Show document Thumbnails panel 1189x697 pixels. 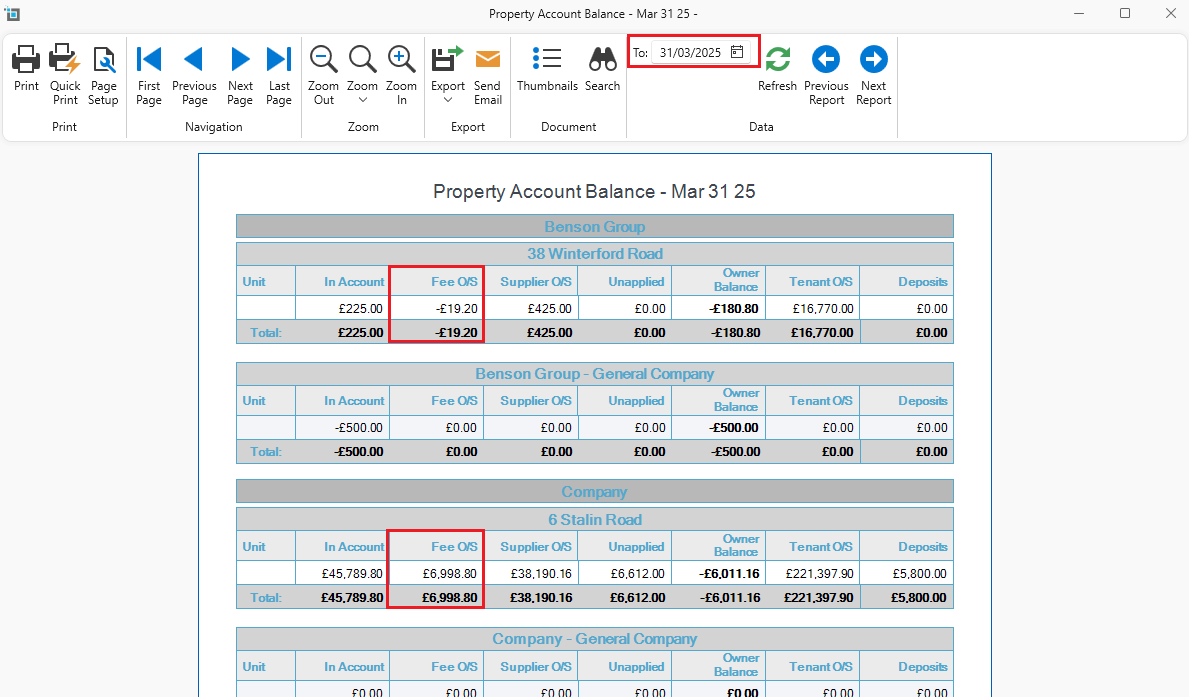click(x=547, y=60)
